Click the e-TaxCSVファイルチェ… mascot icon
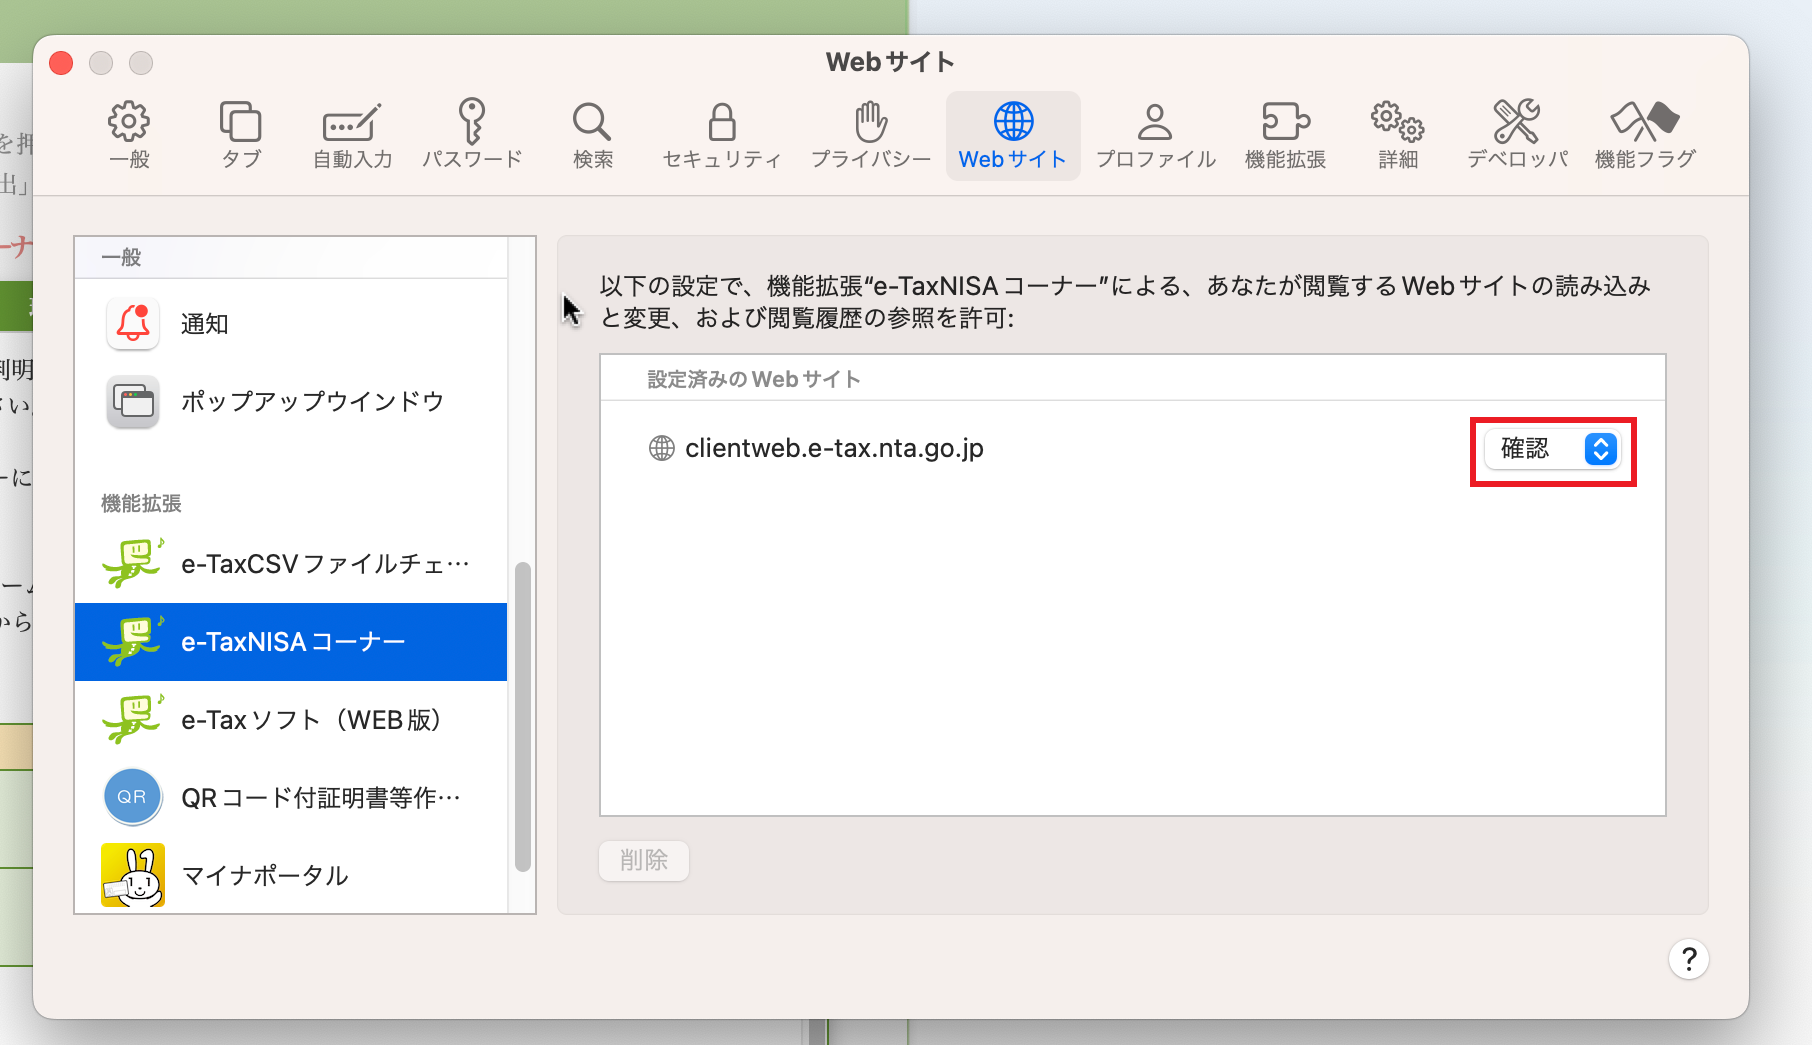The height and width of the screenshot is (1045, 1812). click(133, 563)
